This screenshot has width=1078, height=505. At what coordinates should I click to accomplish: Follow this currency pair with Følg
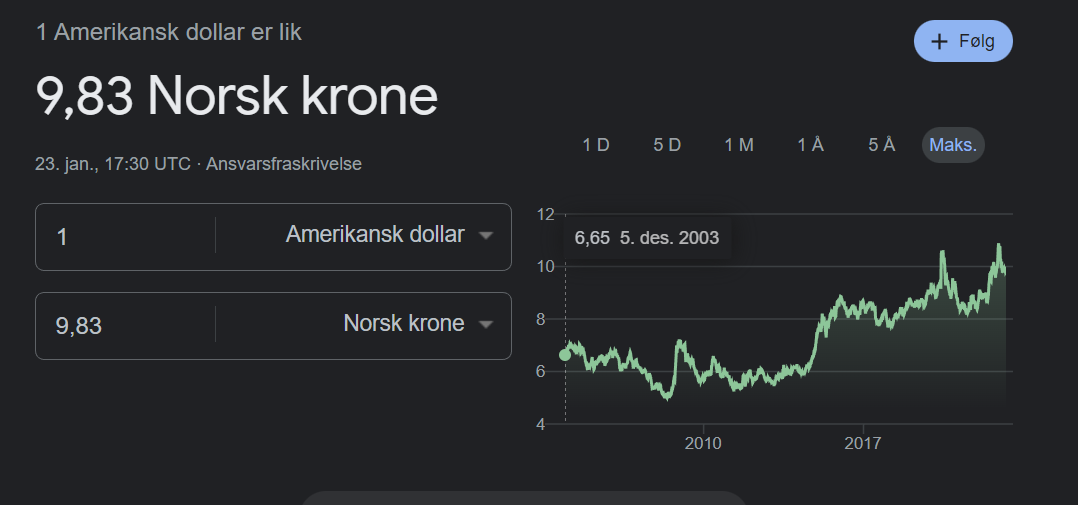click(x=963, y=41)
